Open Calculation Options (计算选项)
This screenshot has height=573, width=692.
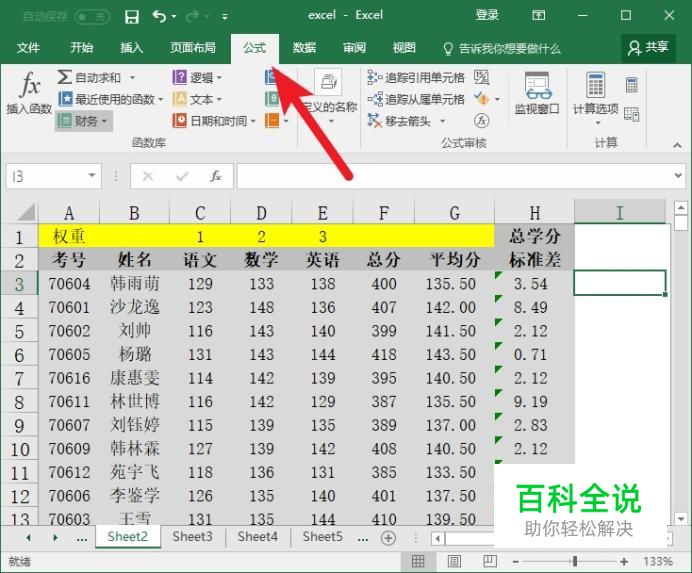pyautogui.click(x=596, y=96)
